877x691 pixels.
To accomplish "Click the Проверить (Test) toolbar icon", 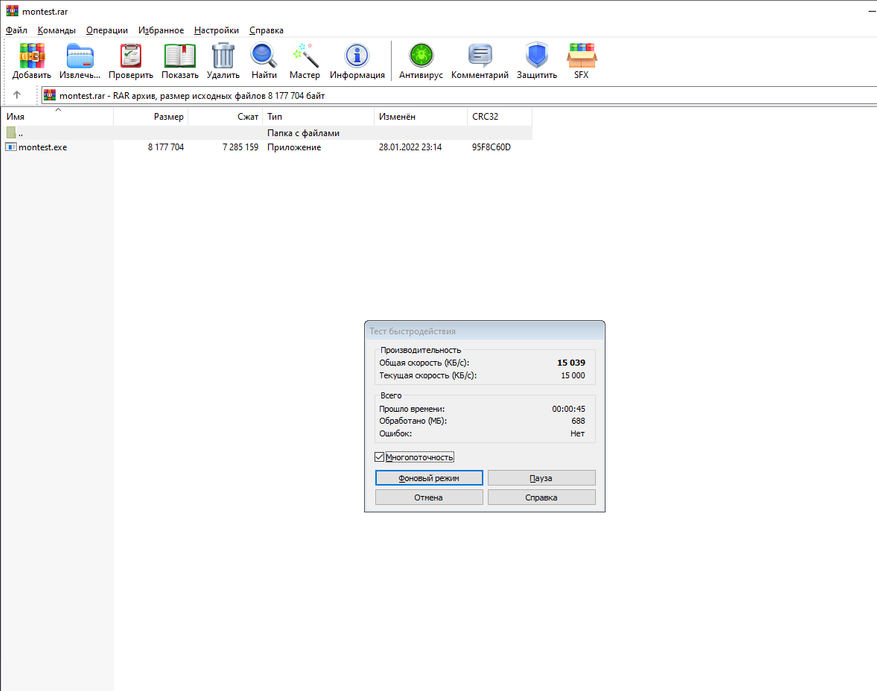I will click(131, 55).
